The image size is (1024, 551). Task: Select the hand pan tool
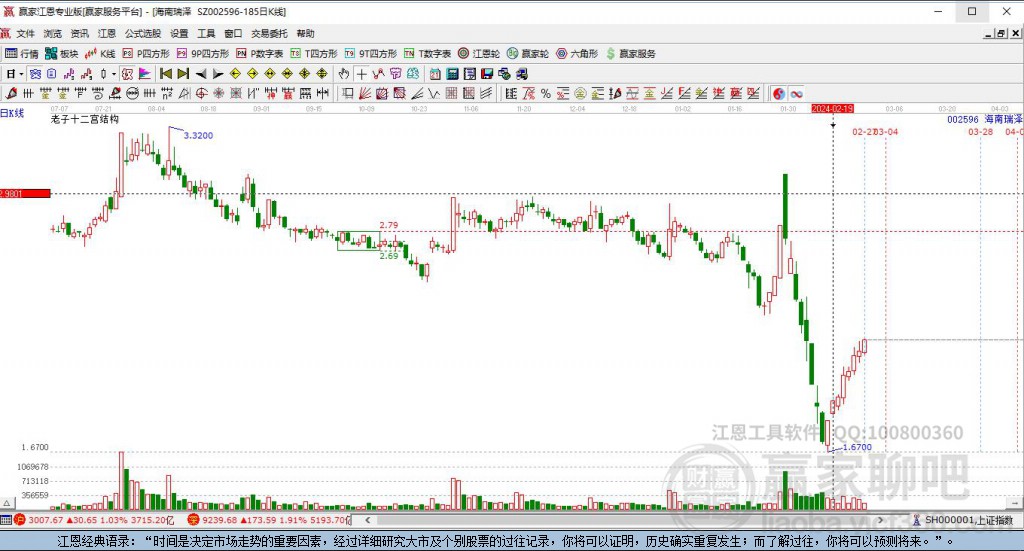pyautogui.click(x=344, y=74)
